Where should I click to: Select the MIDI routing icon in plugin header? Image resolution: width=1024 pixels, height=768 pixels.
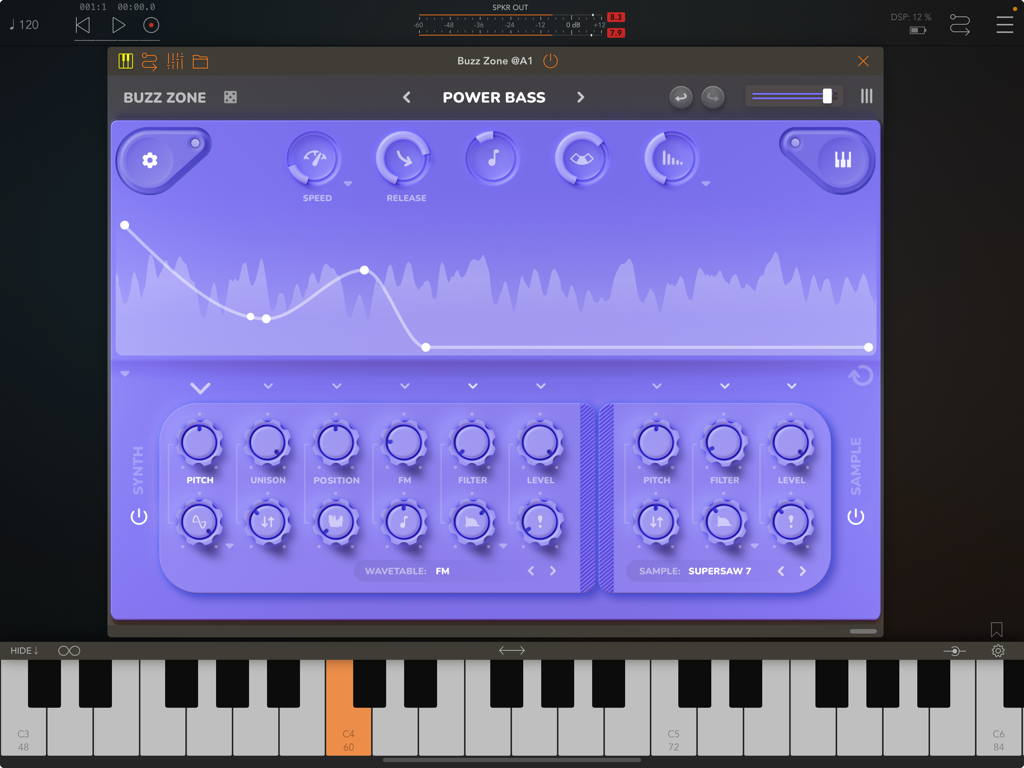coord(149,61)
